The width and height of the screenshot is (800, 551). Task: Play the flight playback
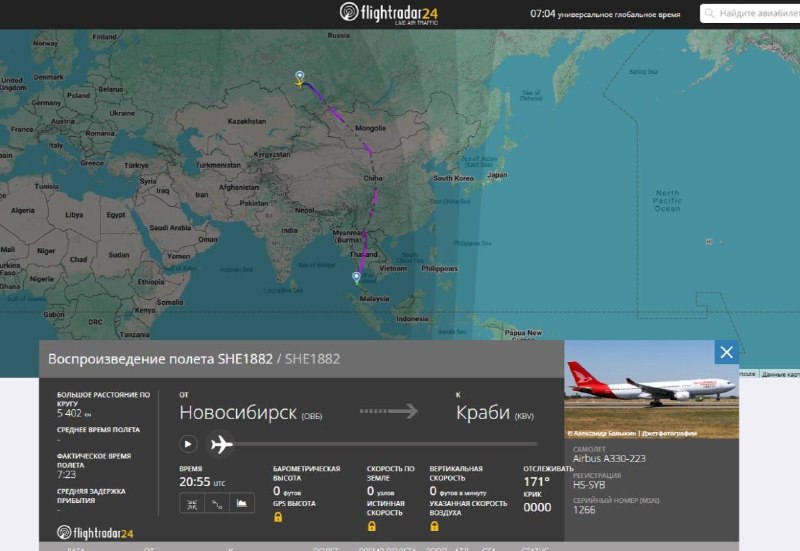(188, 444)
